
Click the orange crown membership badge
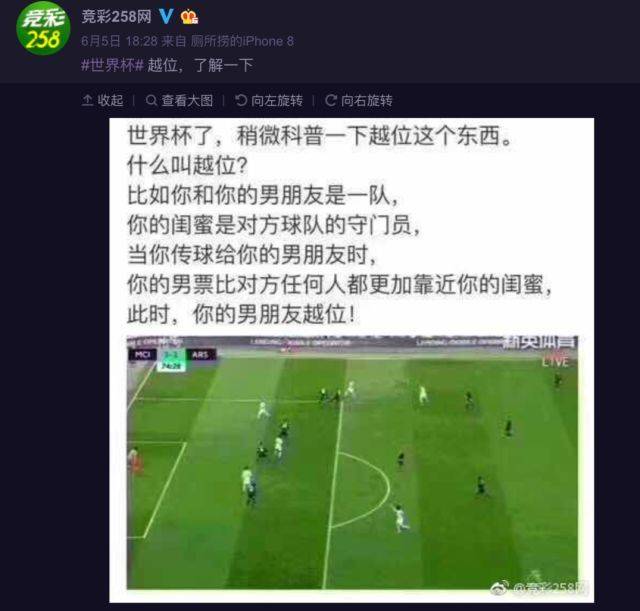tap(189, 17)
